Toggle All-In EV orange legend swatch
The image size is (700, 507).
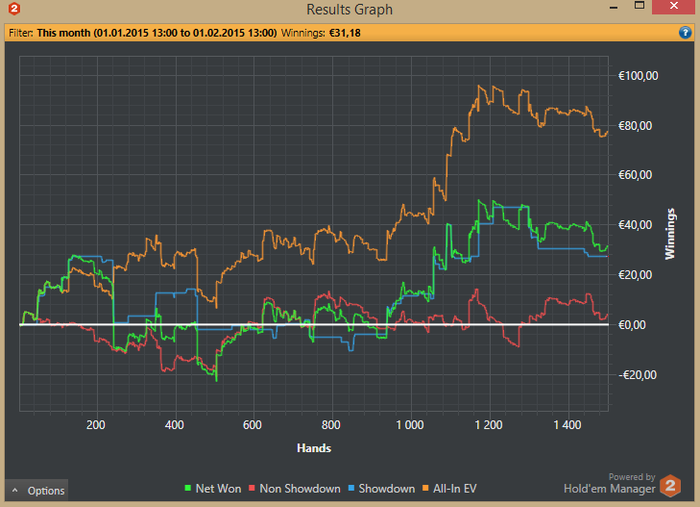point(425,488)
